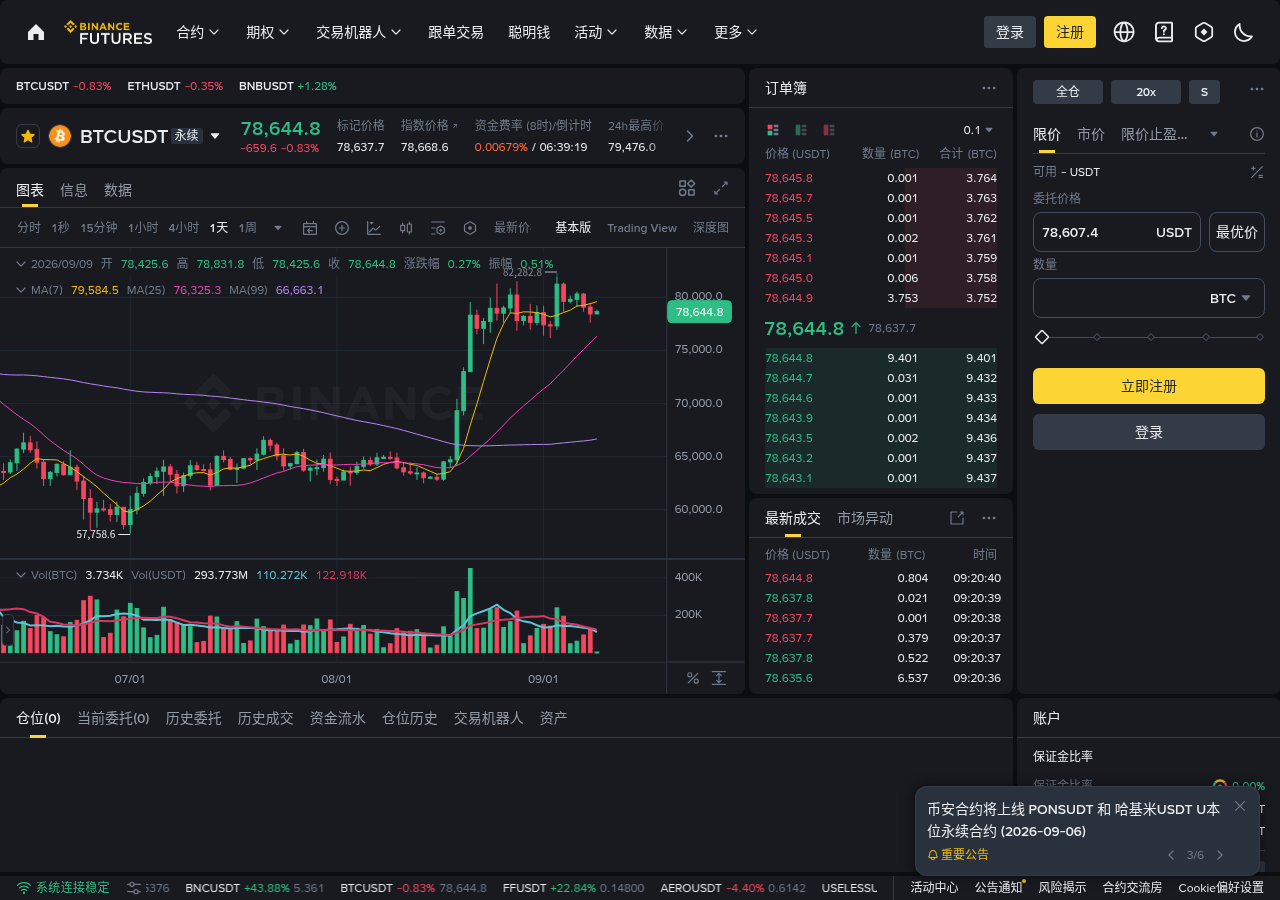Open the language globe icon
1280x900 pixels.
click(x=1124, y=32)
